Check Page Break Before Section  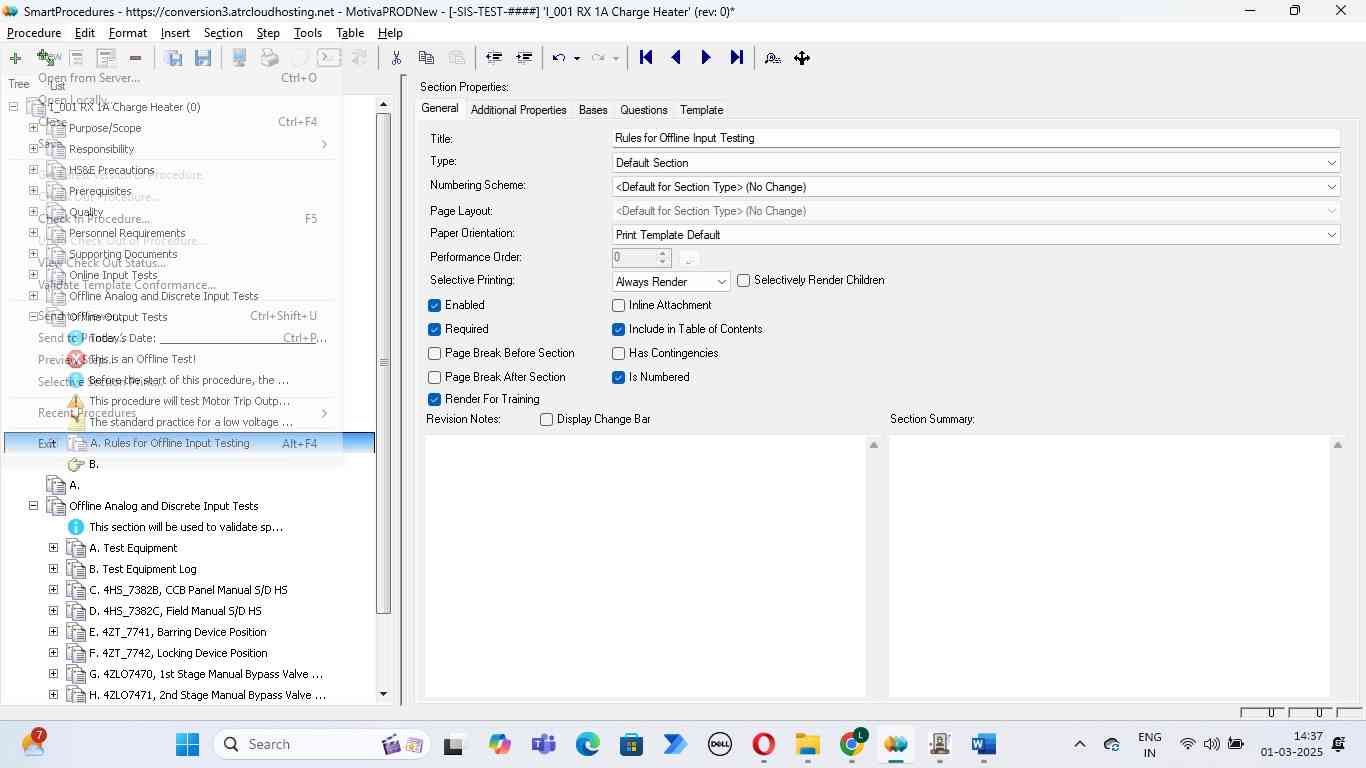point(434,353)
